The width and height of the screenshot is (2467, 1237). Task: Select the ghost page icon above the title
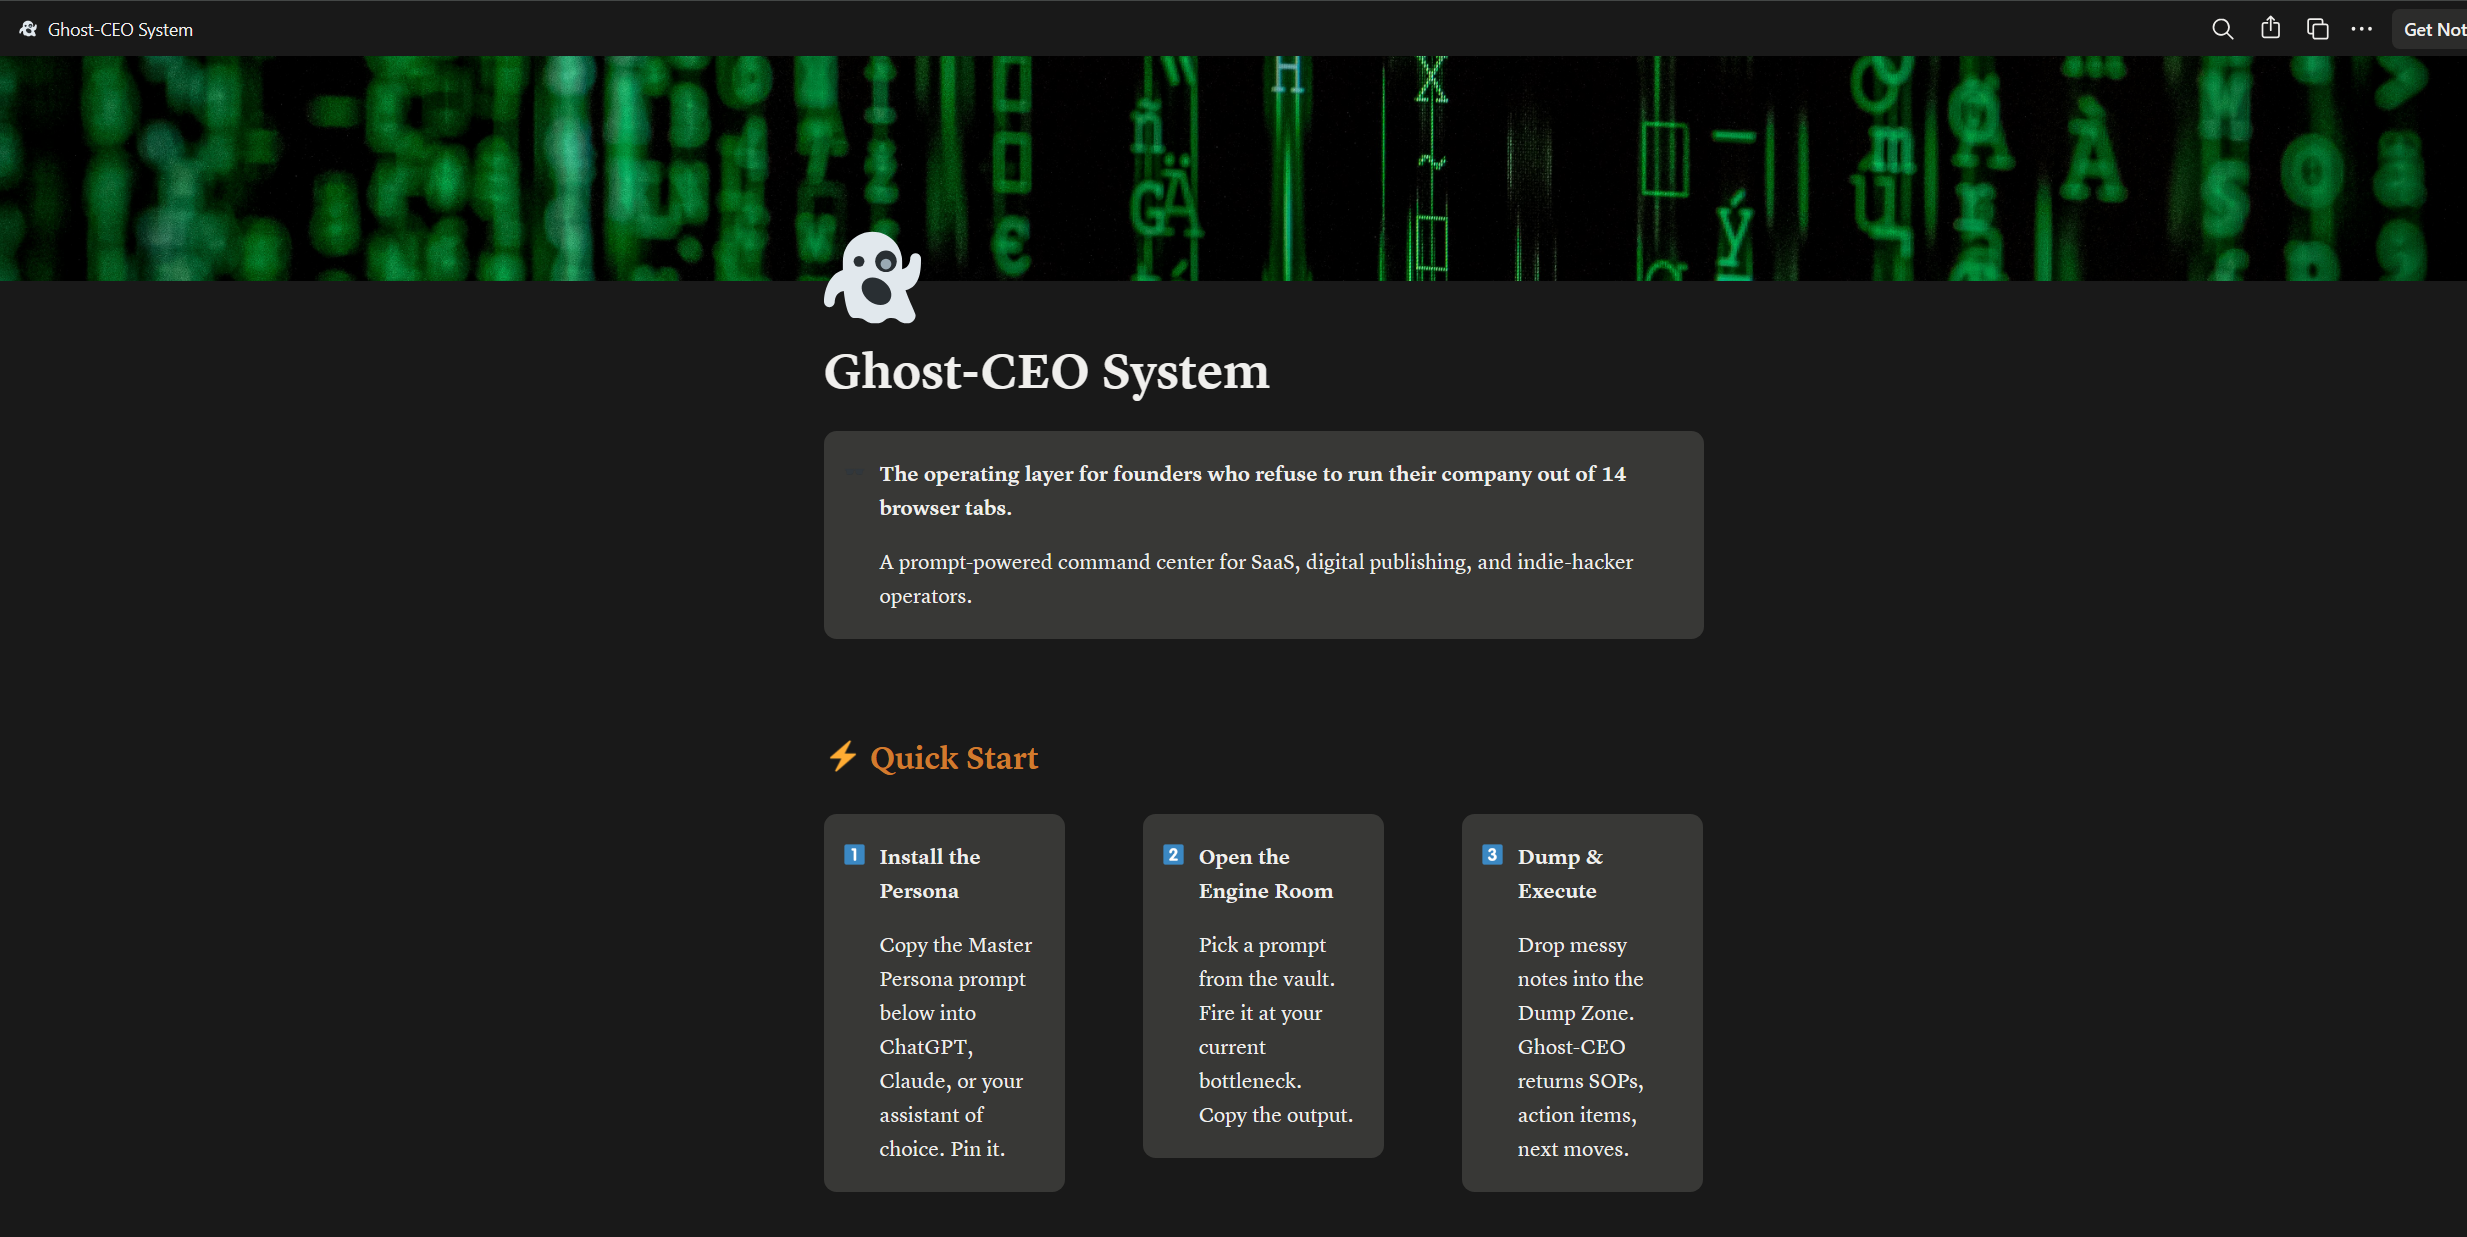870,278
